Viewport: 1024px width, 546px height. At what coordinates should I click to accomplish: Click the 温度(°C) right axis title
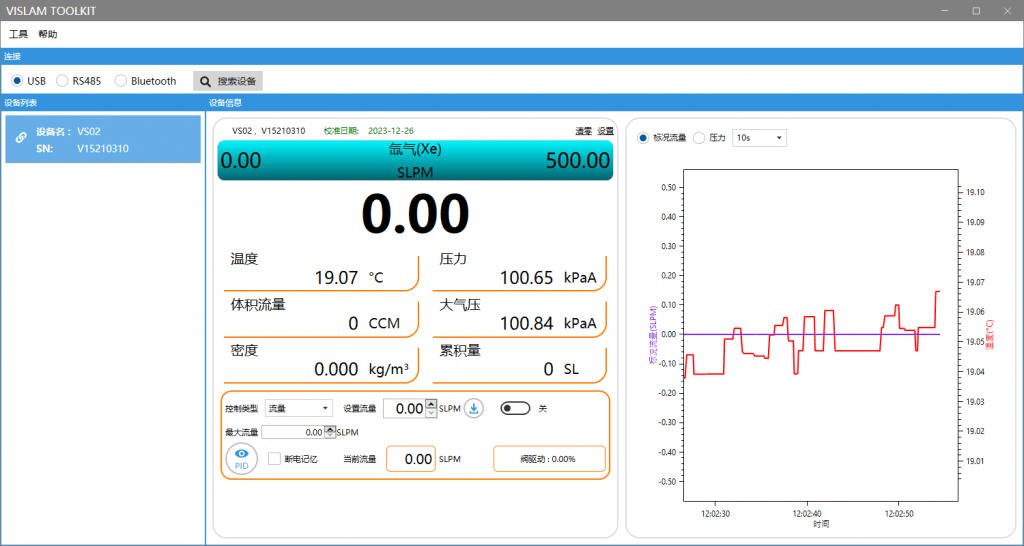[x=991, y=334]
